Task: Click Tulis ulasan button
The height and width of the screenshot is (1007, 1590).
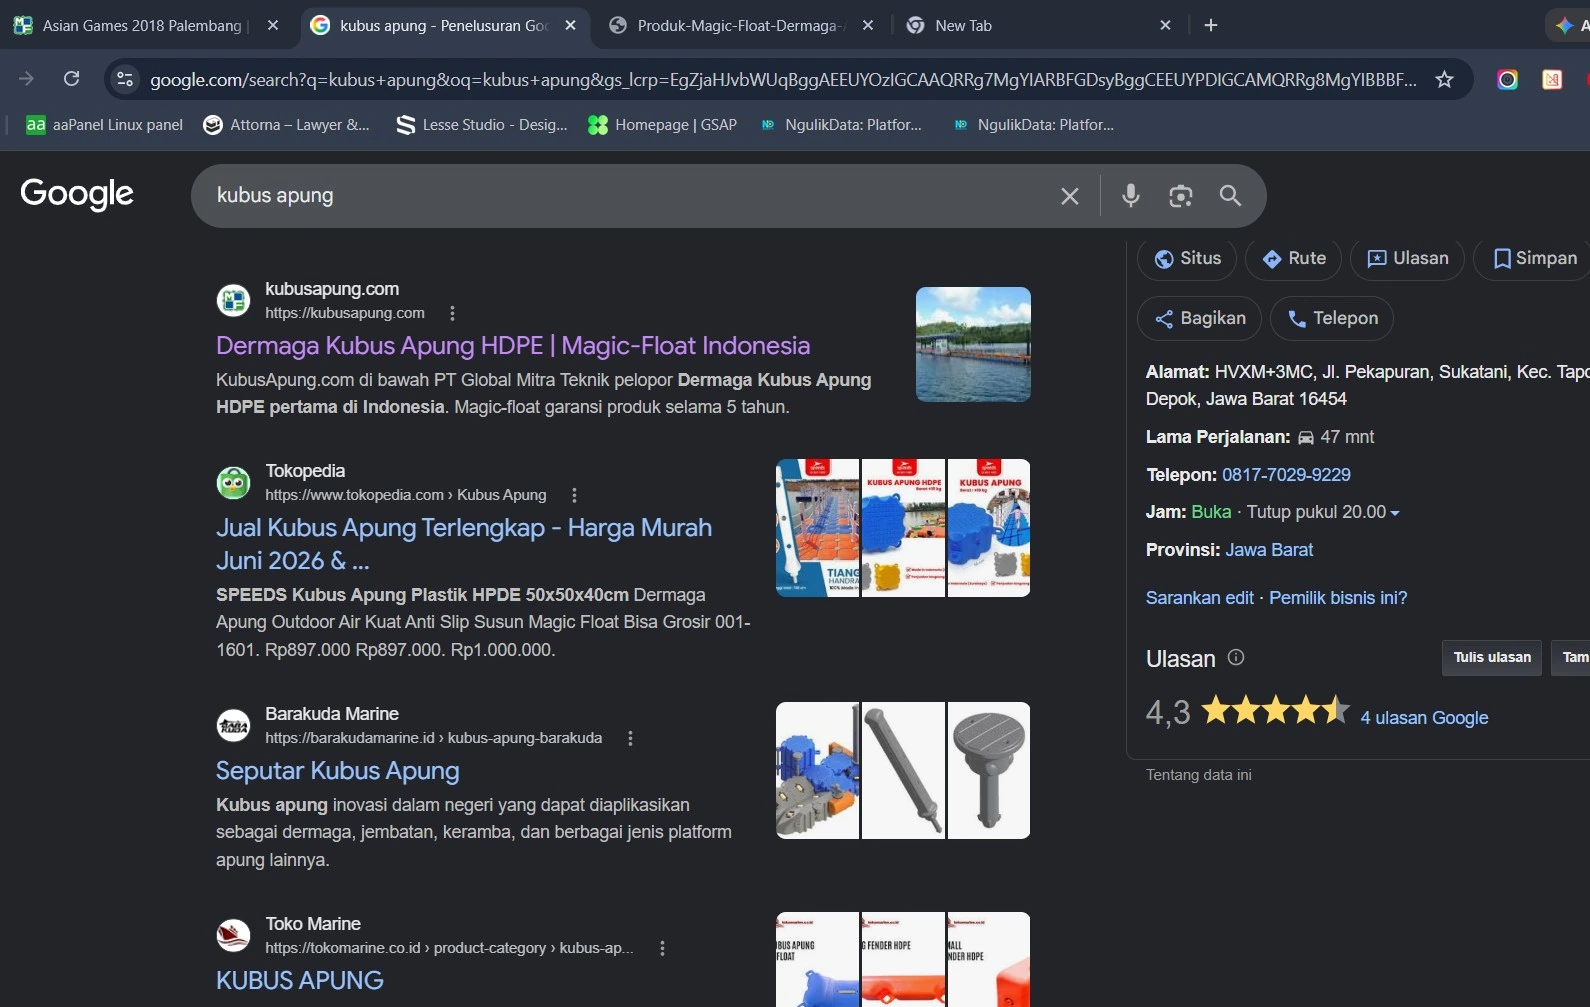Action: (x=1492, y=657)
